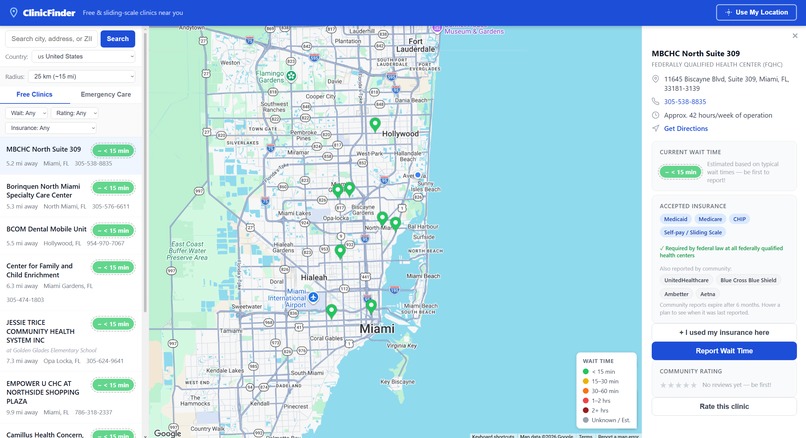Click the UnitedHealthcare community tag
The image size is (806, 438).
[x=686, y=280]
